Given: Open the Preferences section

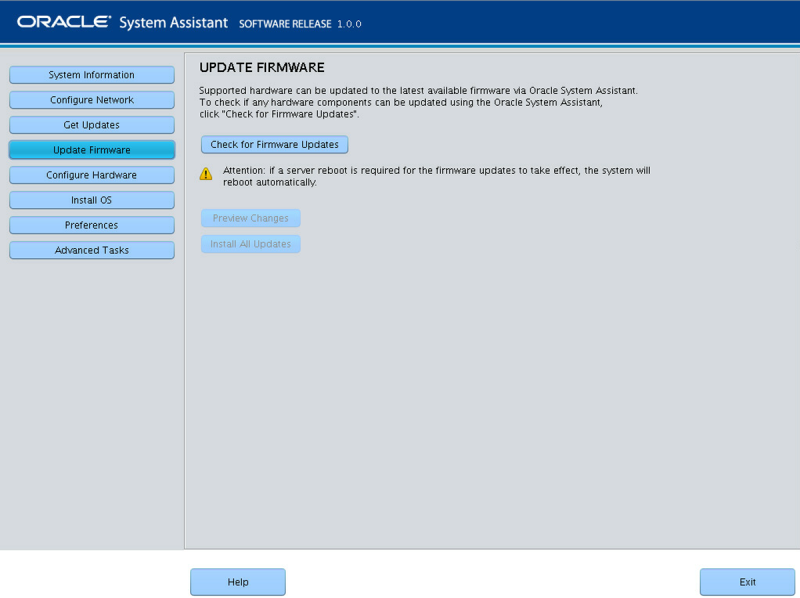Looking at the screenshot, I should point(91,224).
